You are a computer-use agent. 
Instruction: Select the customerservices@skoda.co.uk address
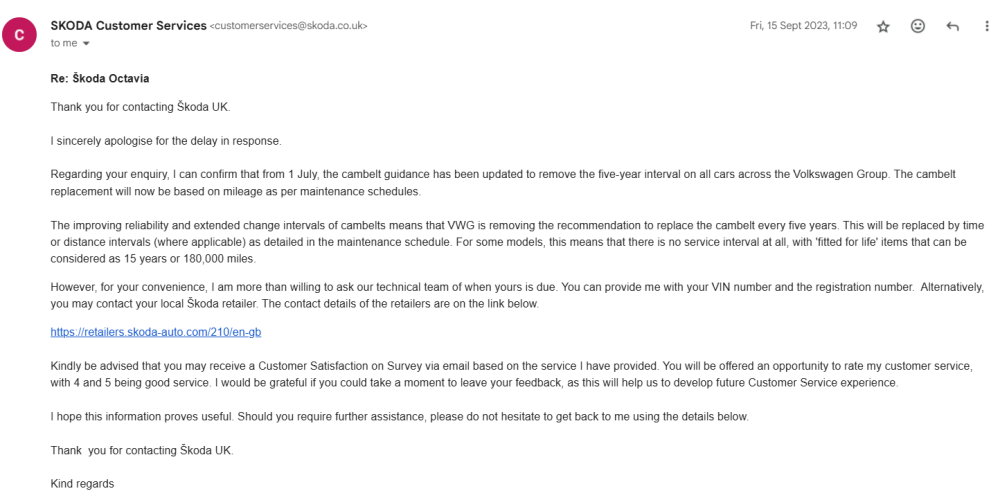[288, 26]
